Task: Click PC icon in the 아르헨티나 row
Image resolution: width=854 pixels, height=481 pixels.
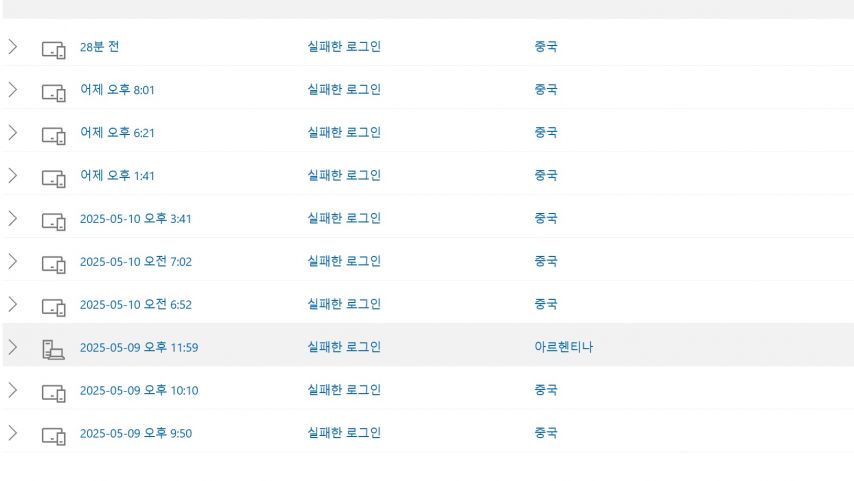Action: tap(53, 350)
